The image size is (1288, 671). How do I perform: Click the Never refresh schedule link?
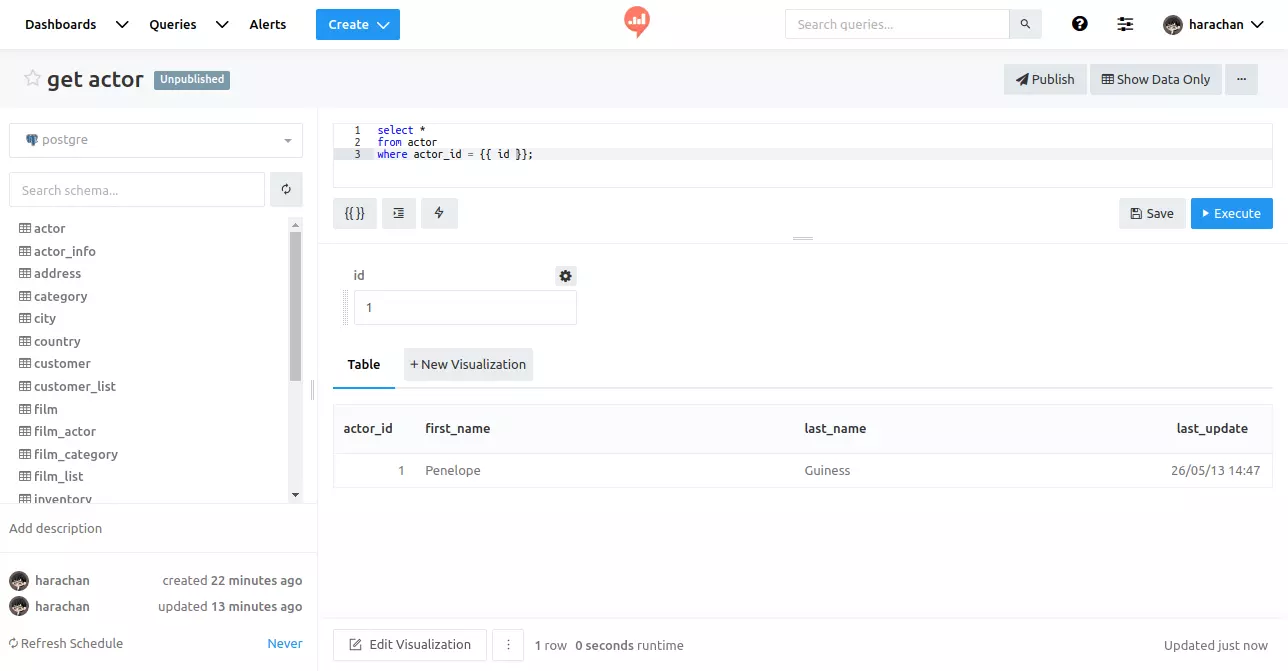(284, 643)
